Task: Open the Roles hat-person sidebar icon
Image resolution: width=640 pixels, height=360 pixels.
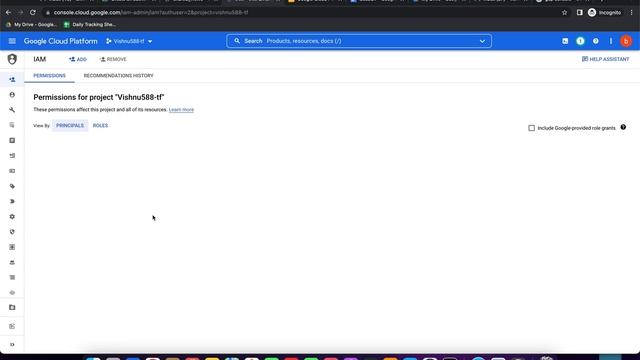Action: point(12,262)
